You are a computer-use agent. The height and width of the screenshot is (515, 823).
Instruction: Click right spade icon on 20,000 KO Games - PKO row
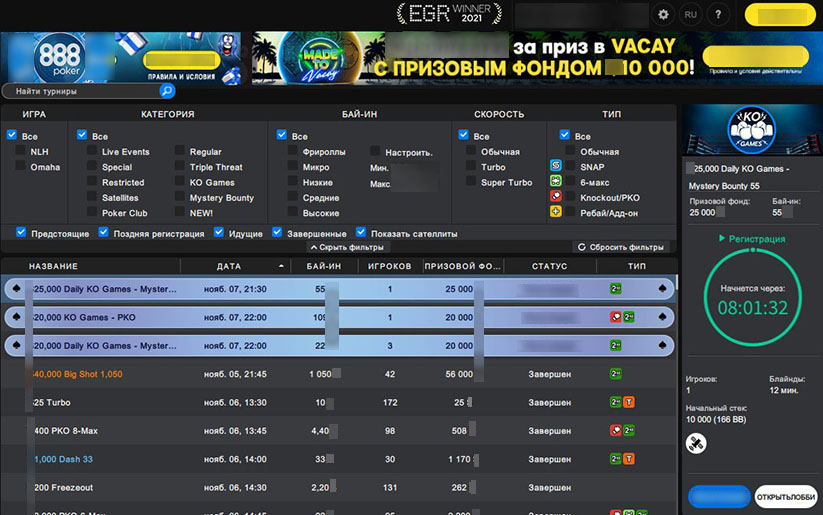(x=662, y=317)
